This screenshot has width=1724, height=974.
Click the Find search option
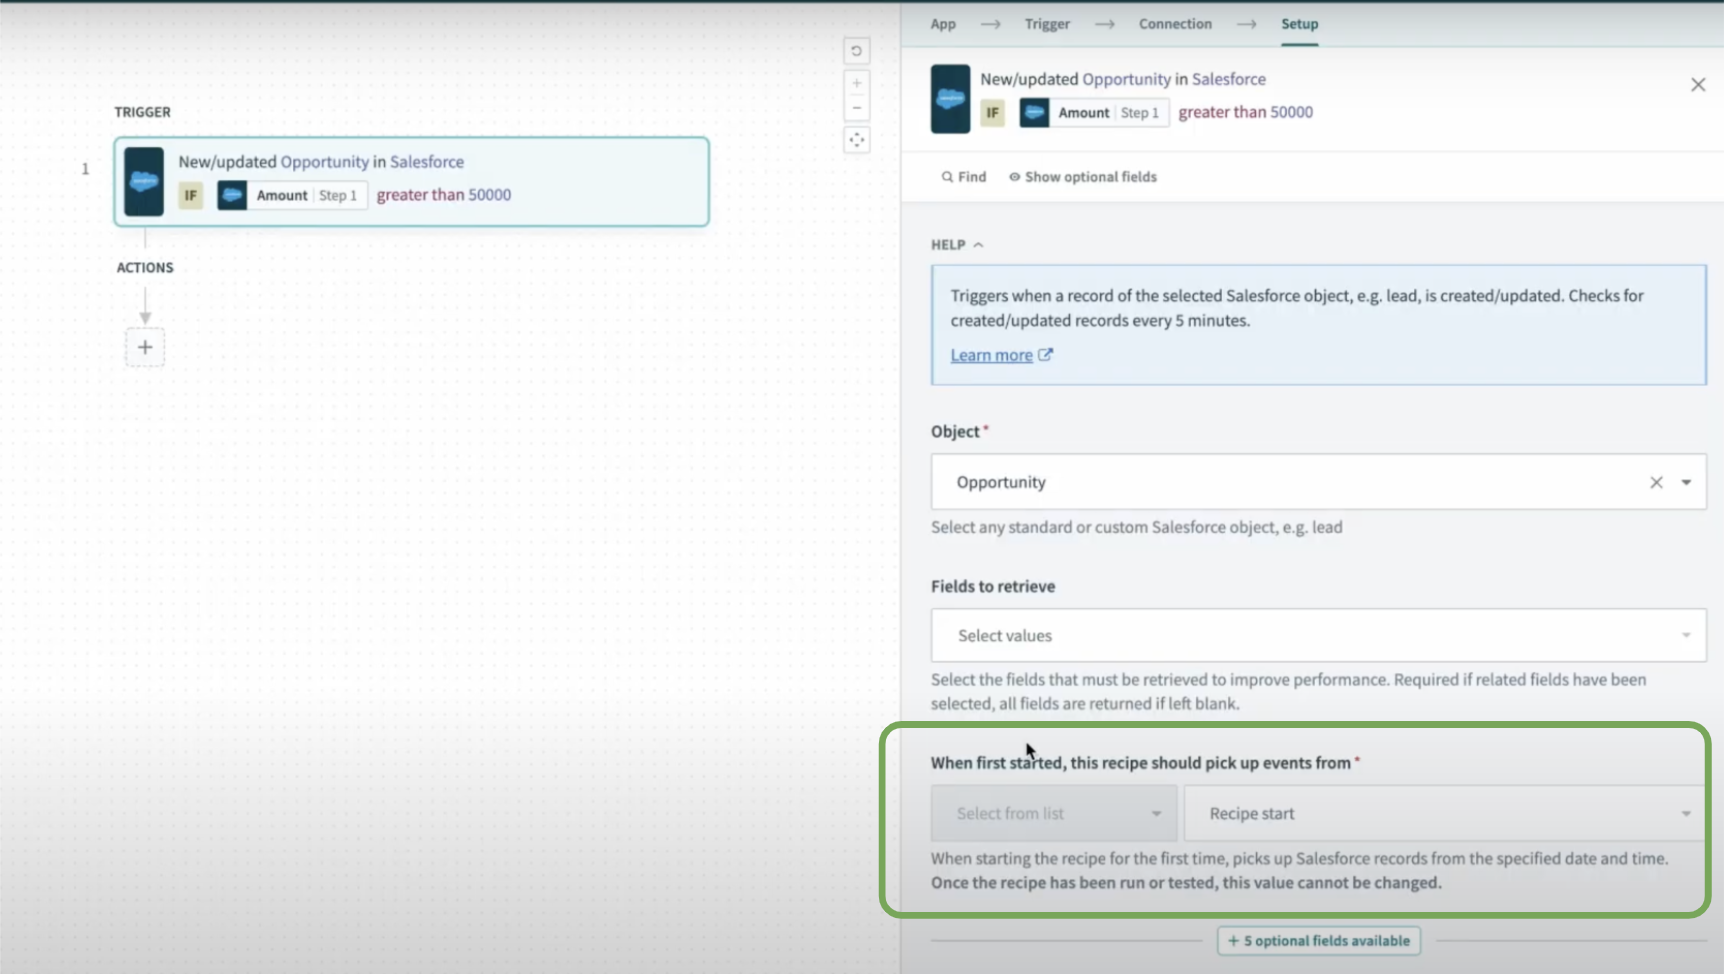(x=963, y=177)
